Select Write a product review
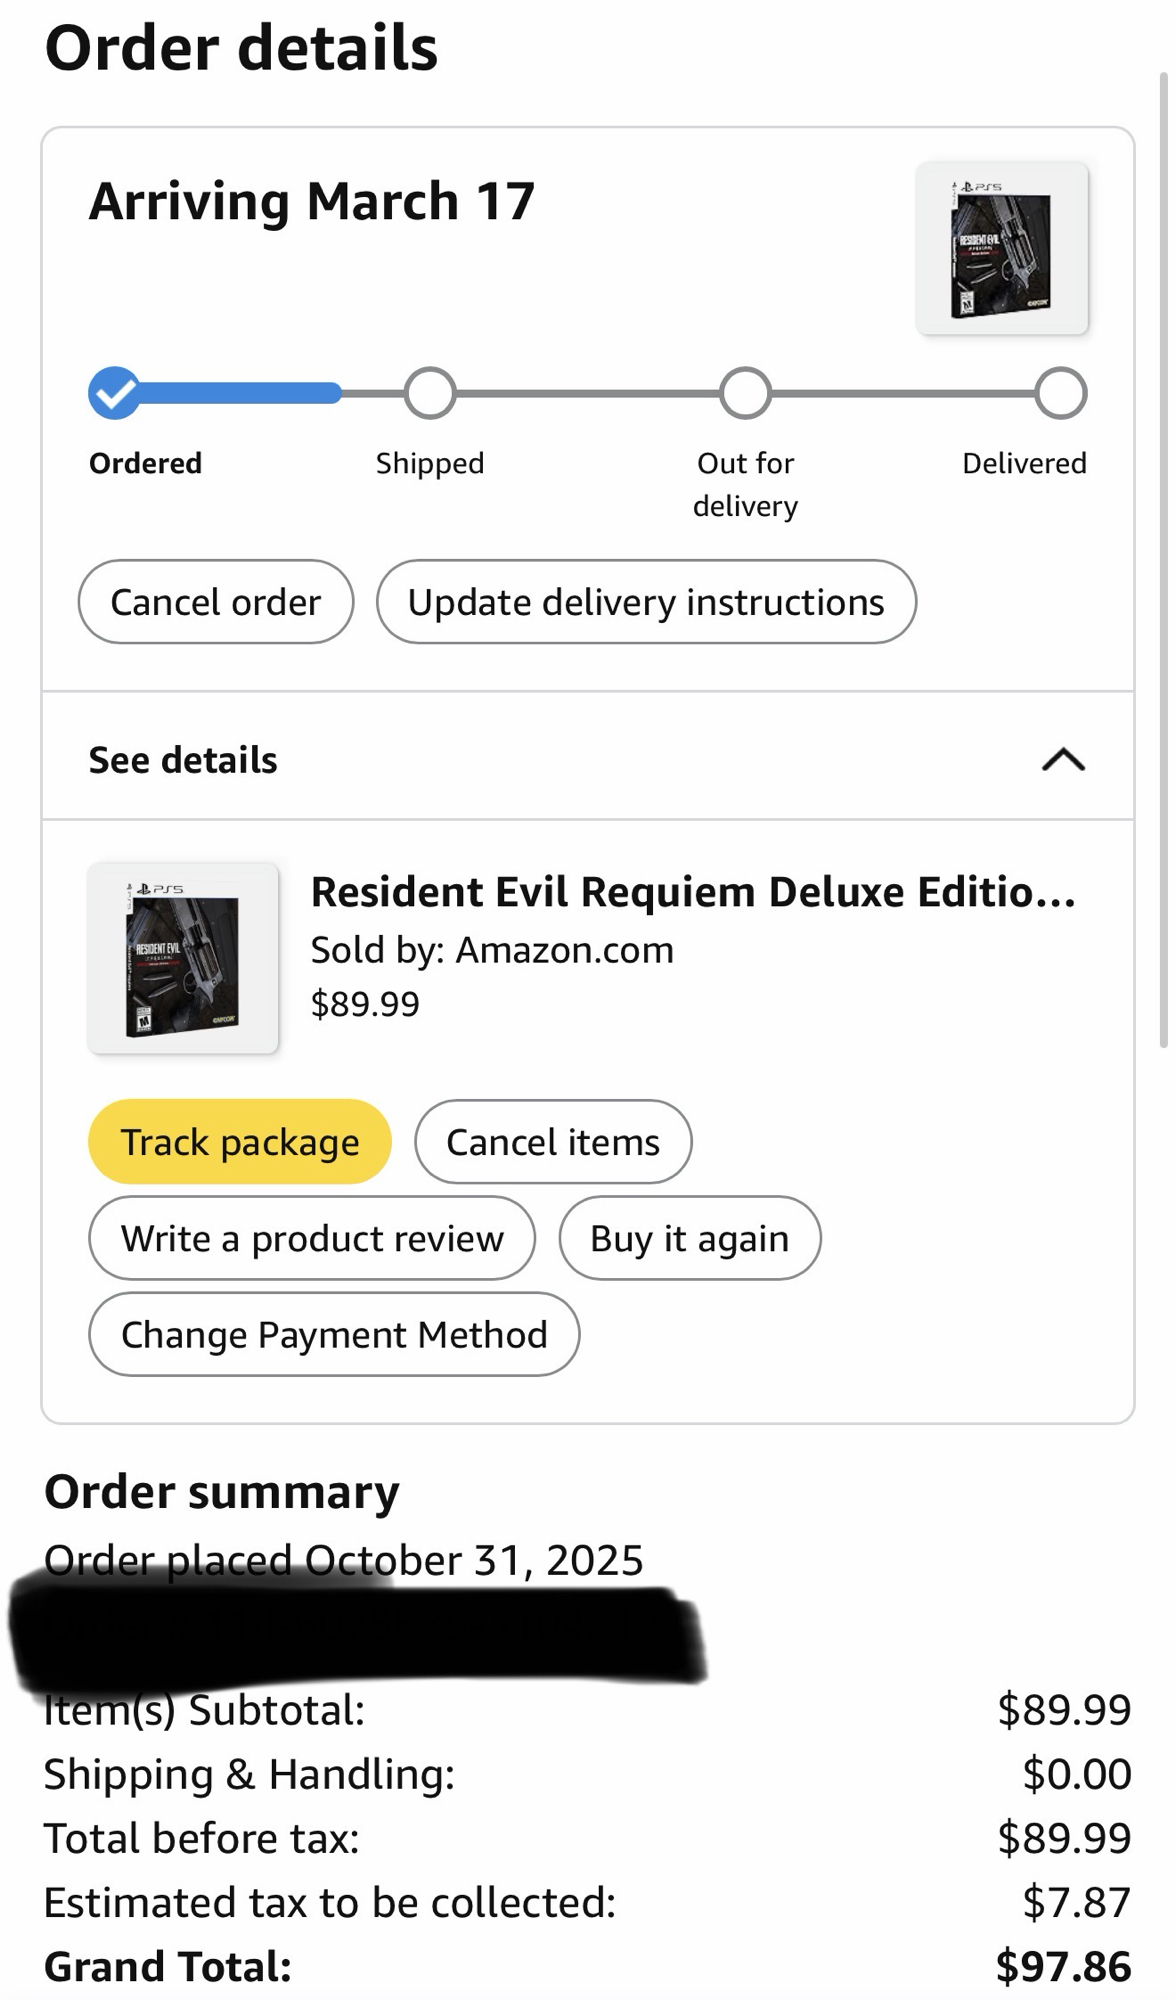Viewport: 1176px width, 2000px height. tap(312, 1238)
